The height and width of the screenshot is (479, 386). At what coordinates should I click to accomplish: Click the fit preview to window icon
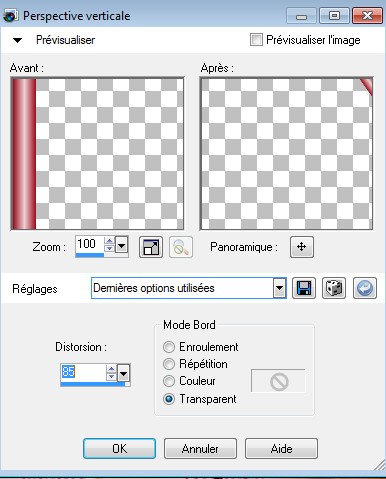coord(151,247)
